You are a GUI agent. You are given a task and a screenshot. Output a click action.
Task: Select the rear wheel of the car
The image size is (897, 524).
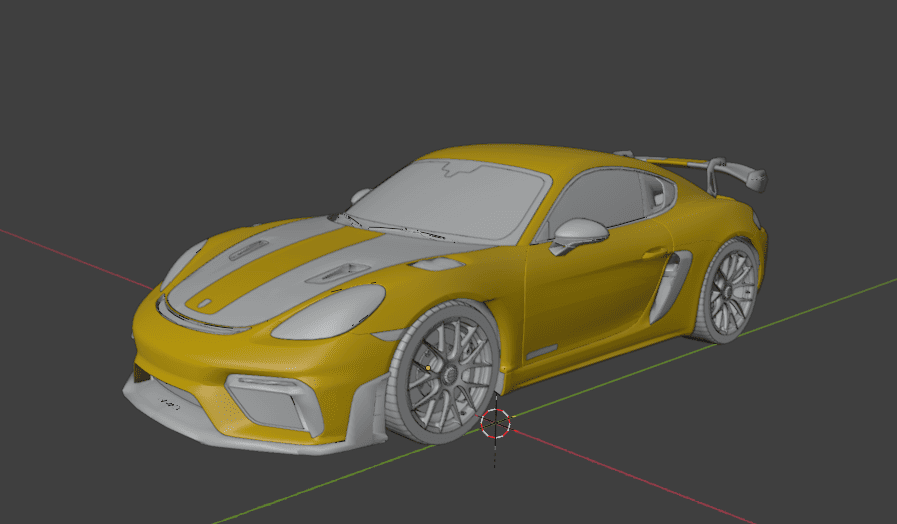click(726, 291)
